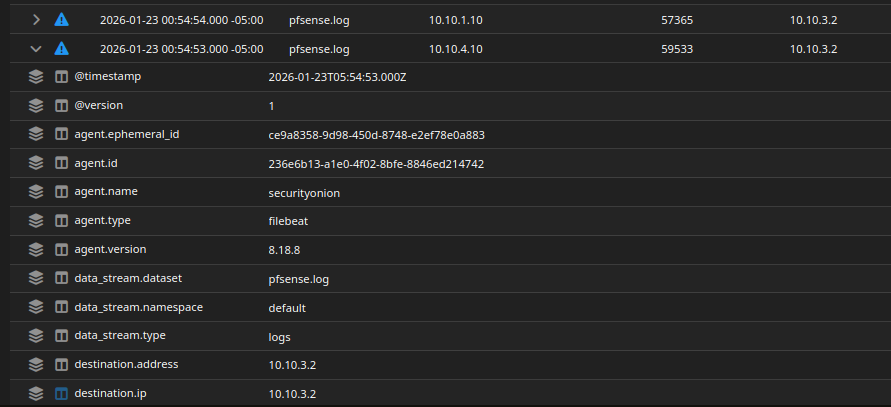
Task: Toggle the column icon for destination.ip
Action: [61, 394]
